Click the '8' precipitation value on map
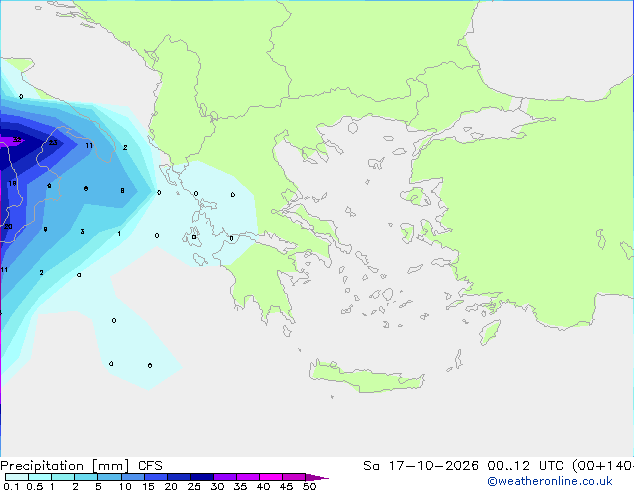The width and height of the screenshot is (634, 490). (122, 190)
